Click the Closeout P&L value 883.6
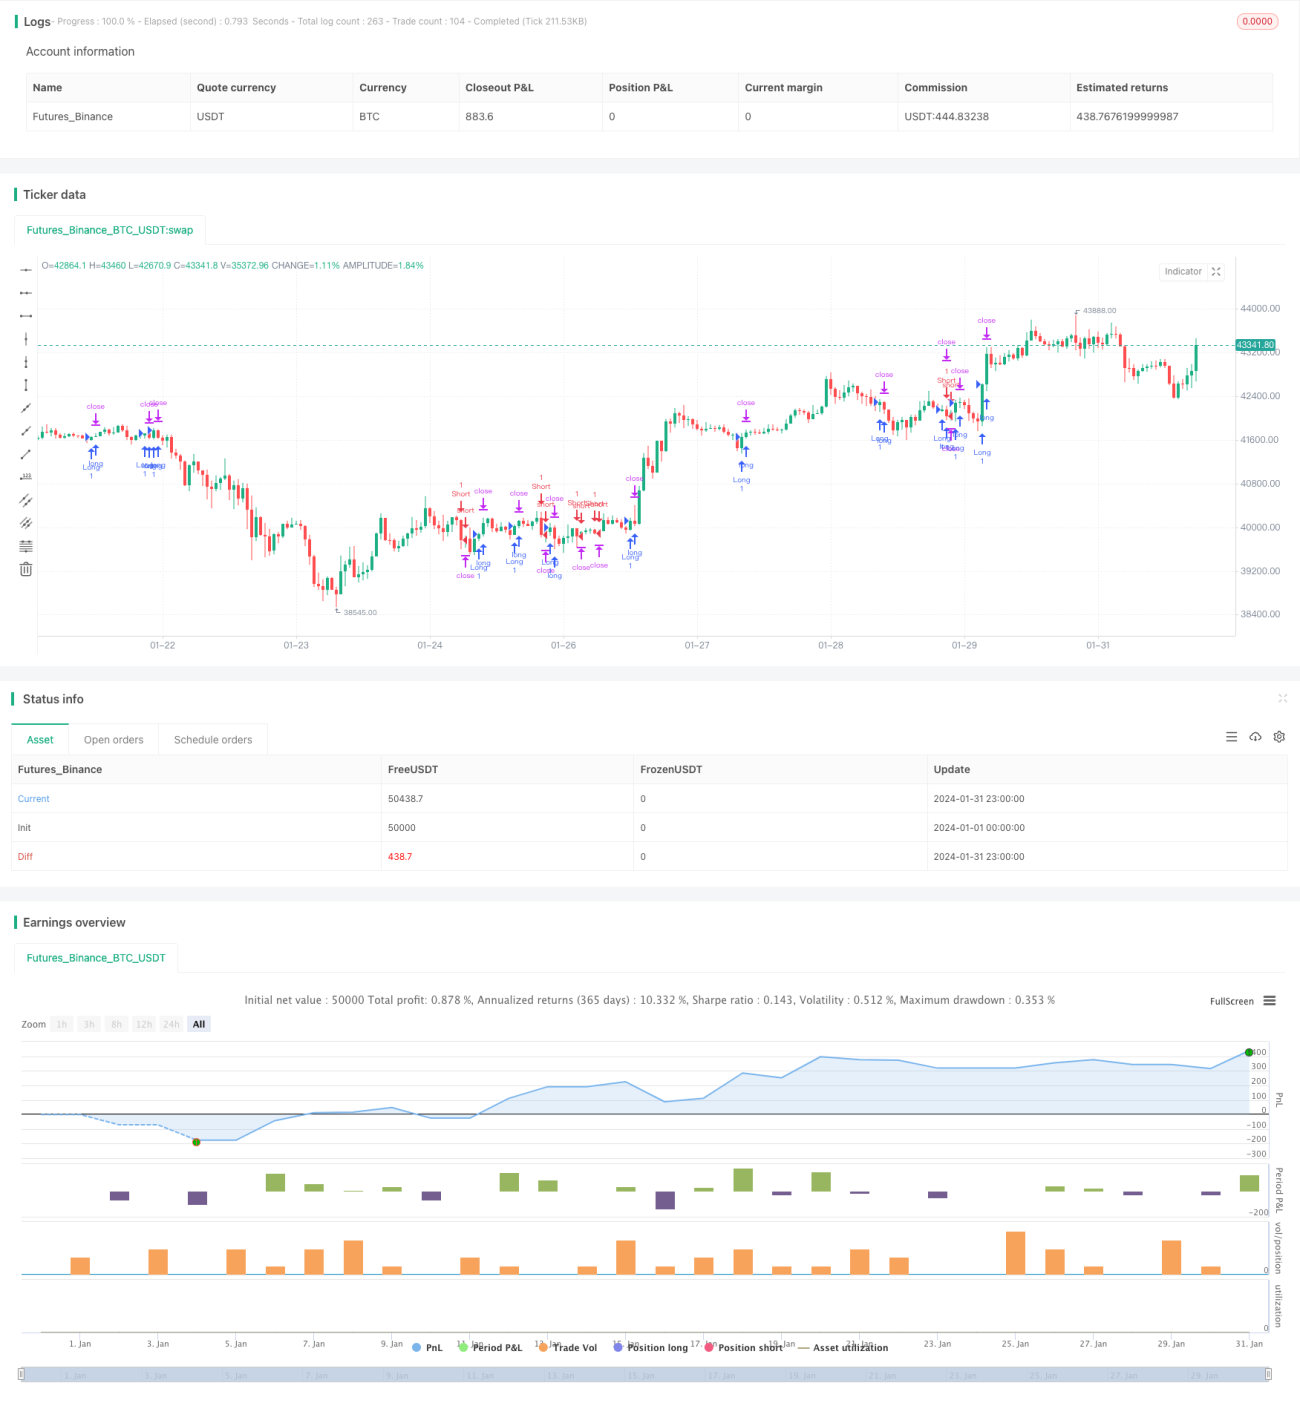 479,117
